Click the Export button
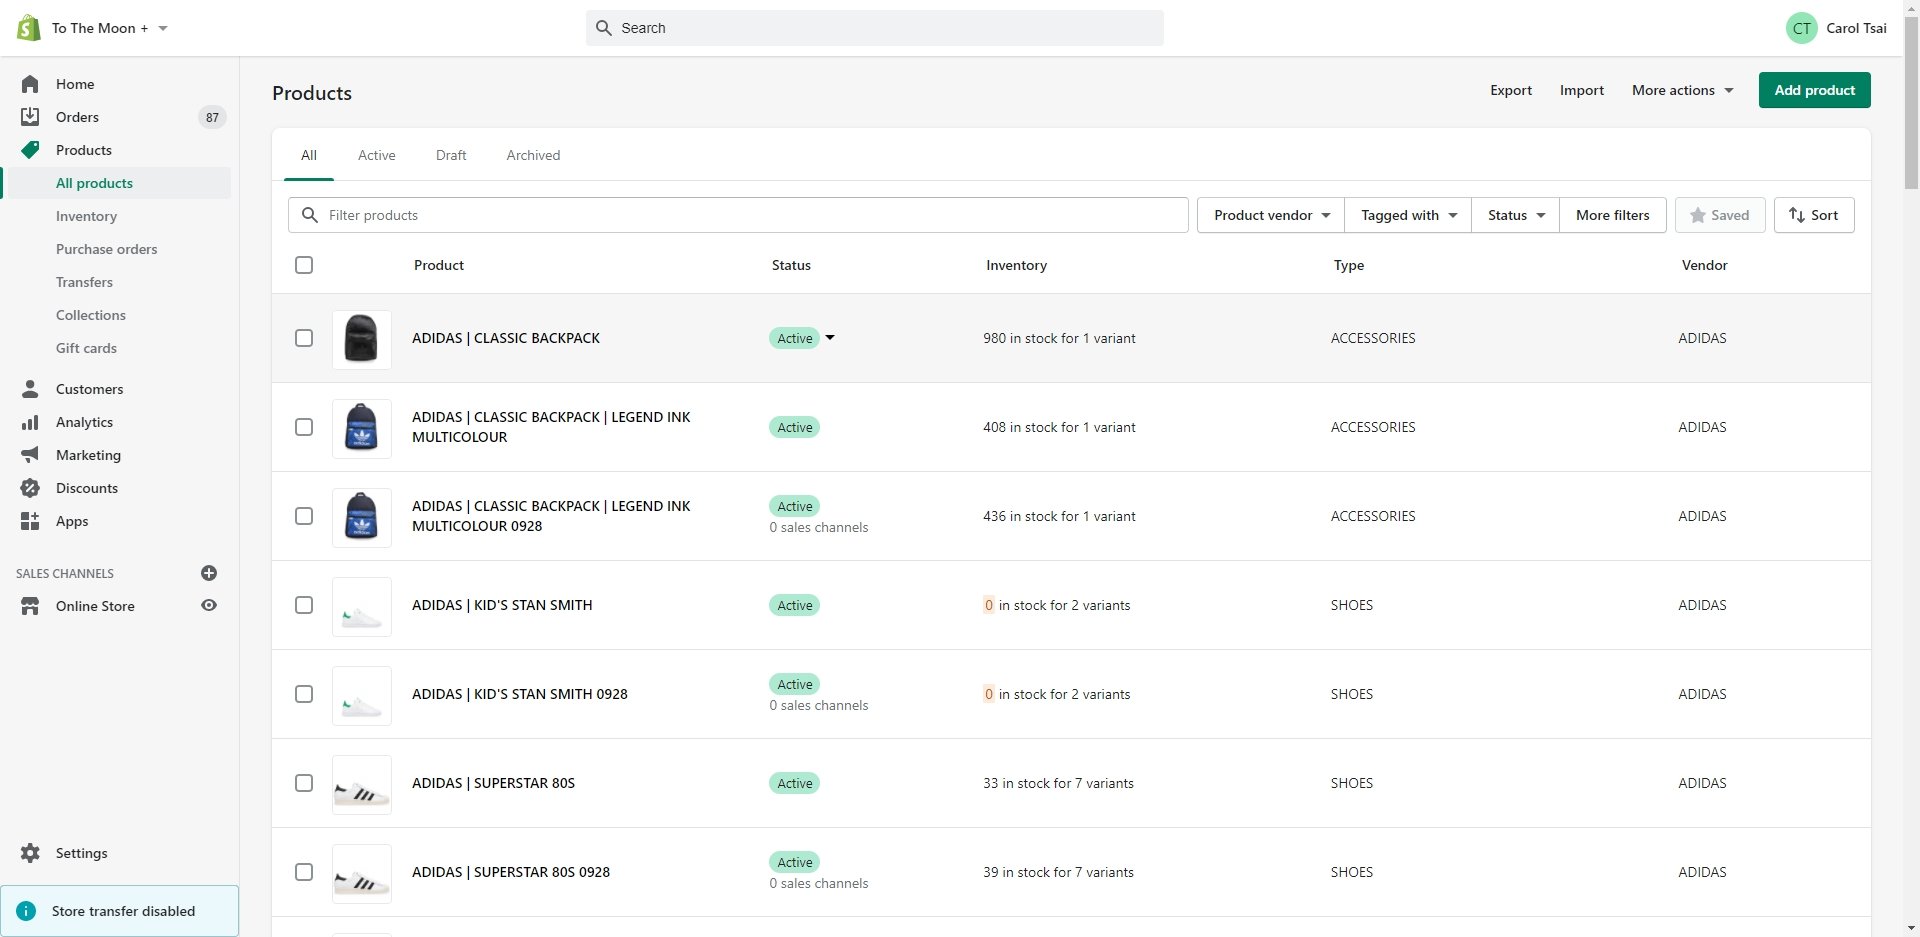Screen dimensions: 1920x937 pyautogui.click(x=1510, y=90)
